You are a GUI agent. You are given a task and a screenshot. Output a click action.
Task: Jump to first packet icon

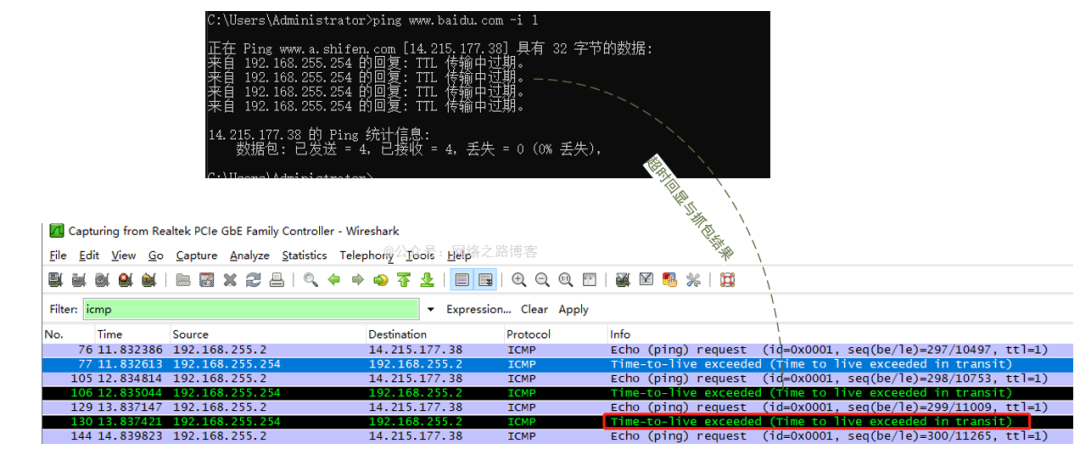(x=404, y=279)
